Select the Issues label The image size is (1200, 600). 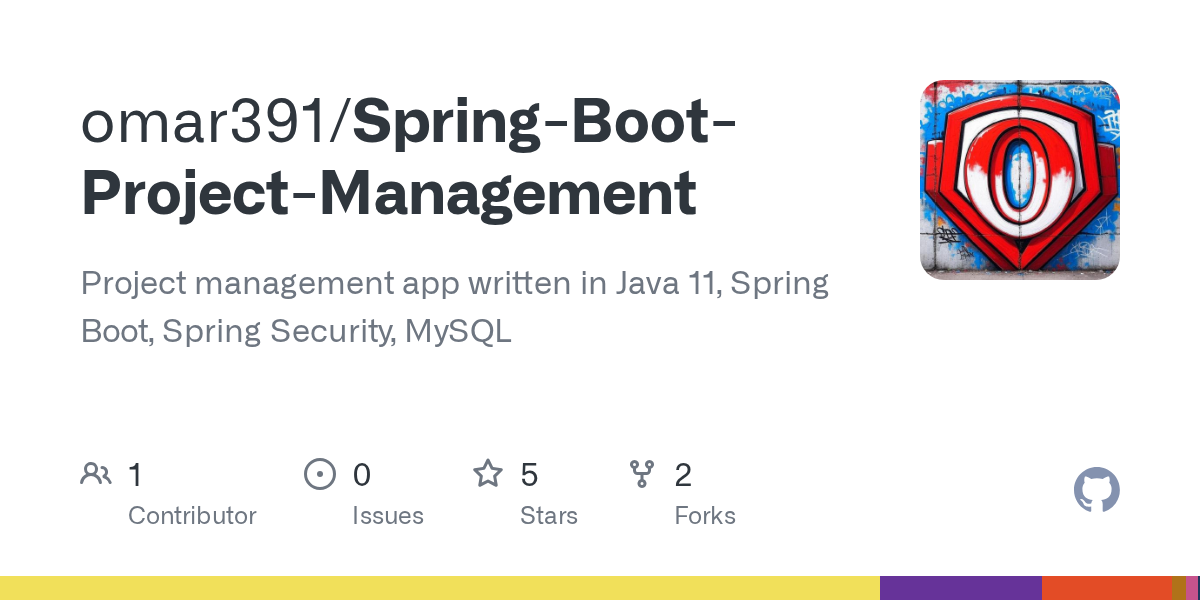tap(388, 516)
